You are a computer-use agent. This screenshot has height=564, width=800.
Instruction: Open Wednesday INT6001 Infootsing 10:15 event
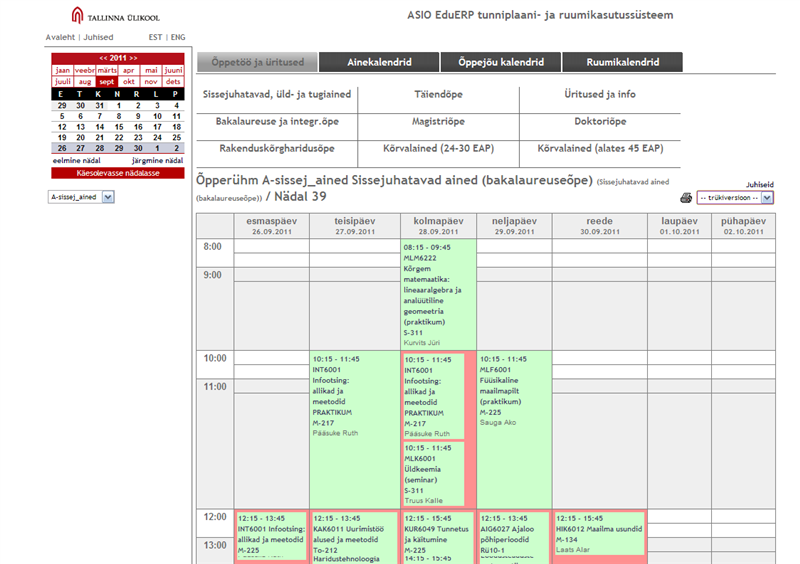click(x=434, y=396)
